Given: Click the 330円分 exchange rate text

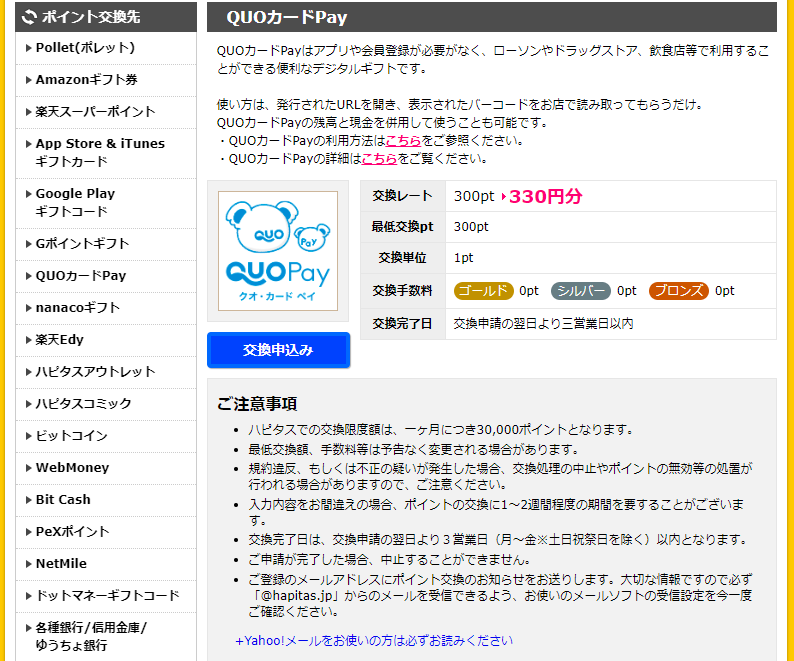Looking at the screenshot, I should pos(546,196).
